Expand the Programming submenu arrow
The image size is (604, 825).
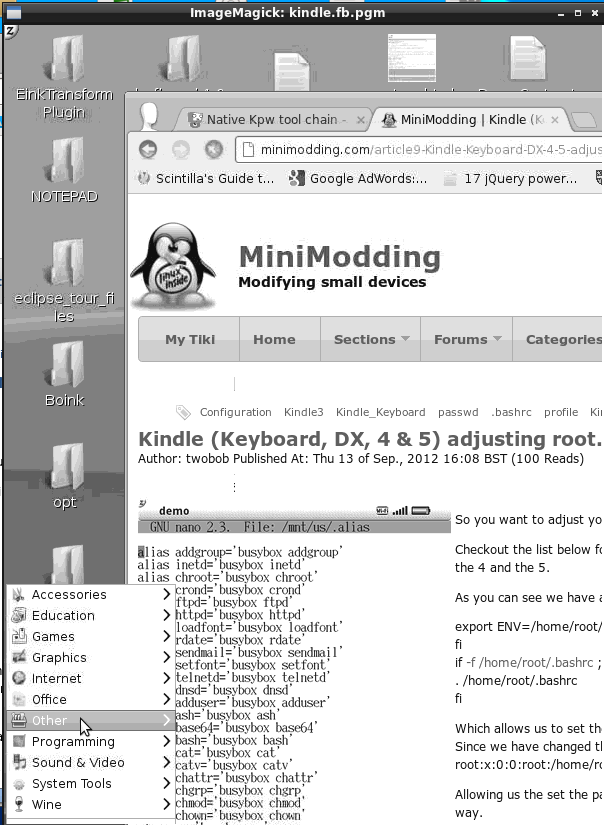166,741
